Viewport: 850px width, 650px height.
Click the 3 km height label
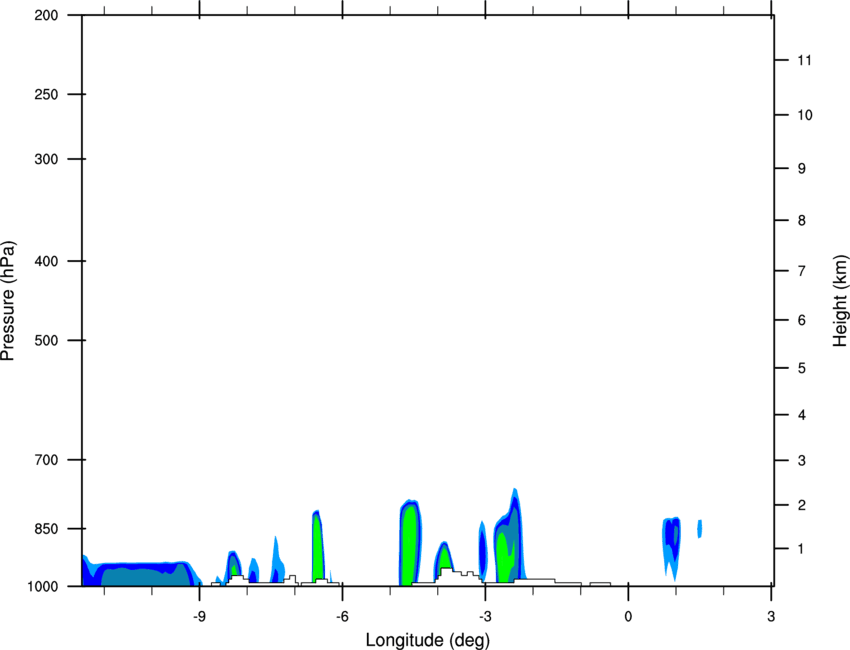(802, 461)
